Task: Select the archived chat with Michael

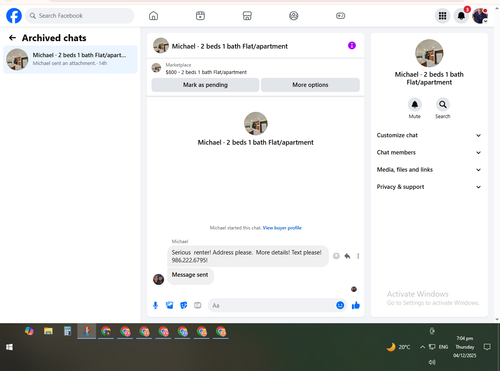Action: click(70, 59)
